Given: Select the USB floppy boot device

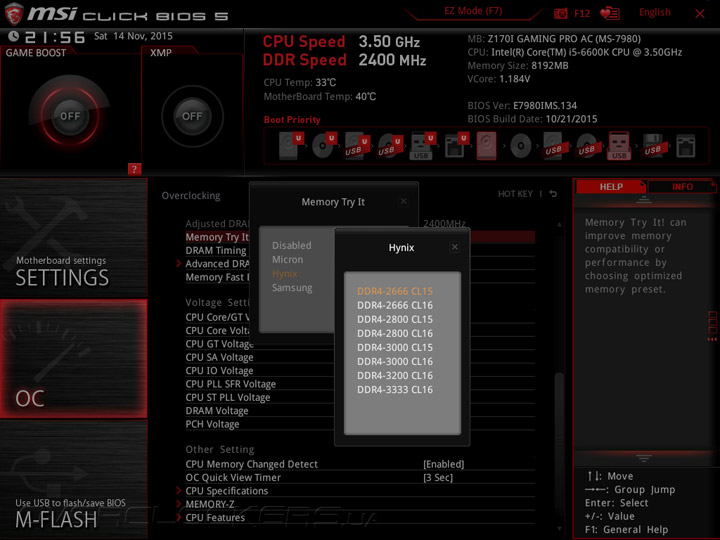Looking at the screenshot, I should [x=653, y=146].
